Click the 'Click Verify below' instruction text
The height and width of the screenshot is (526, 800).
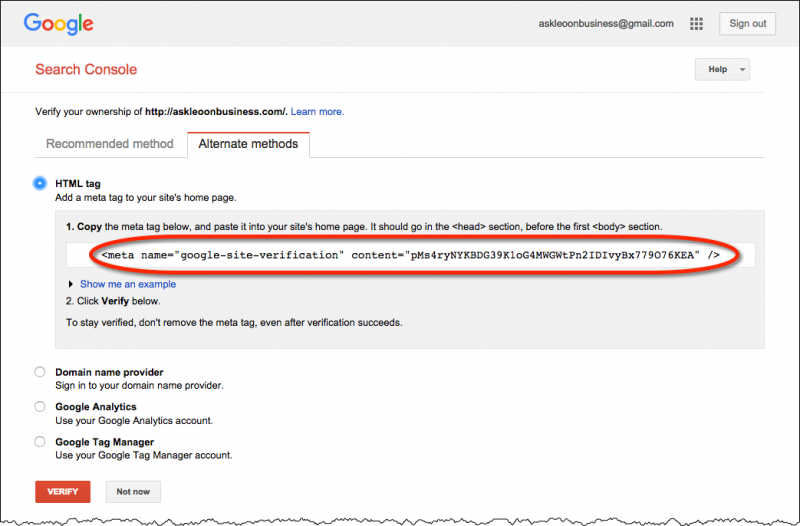pyautogui.click(x=113, y=301)
